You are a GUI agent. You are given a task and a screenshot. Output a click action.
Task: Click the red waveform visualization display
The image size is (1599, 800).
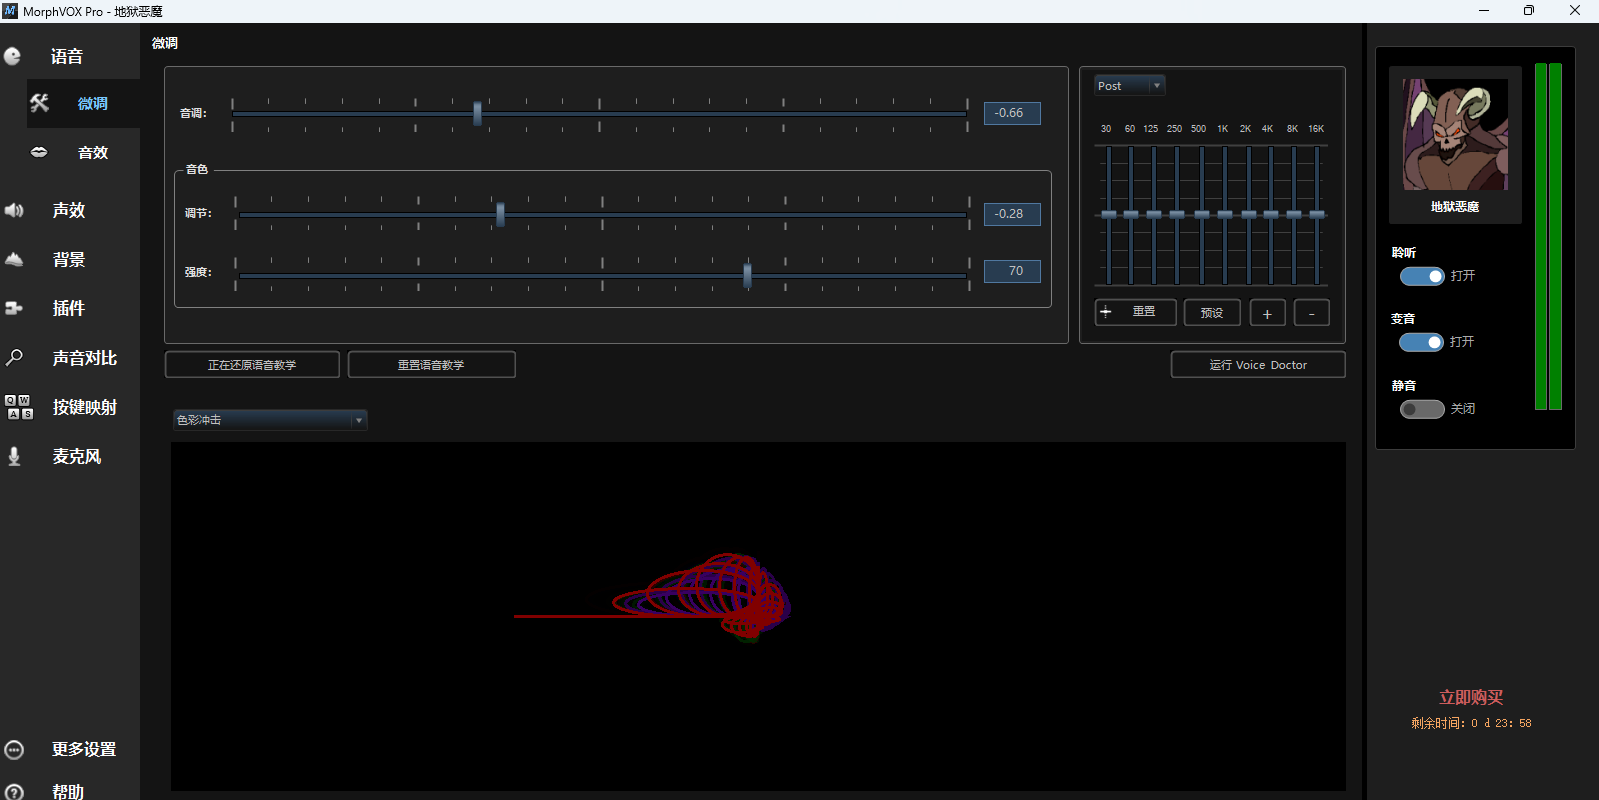click(x=758, y=616)
